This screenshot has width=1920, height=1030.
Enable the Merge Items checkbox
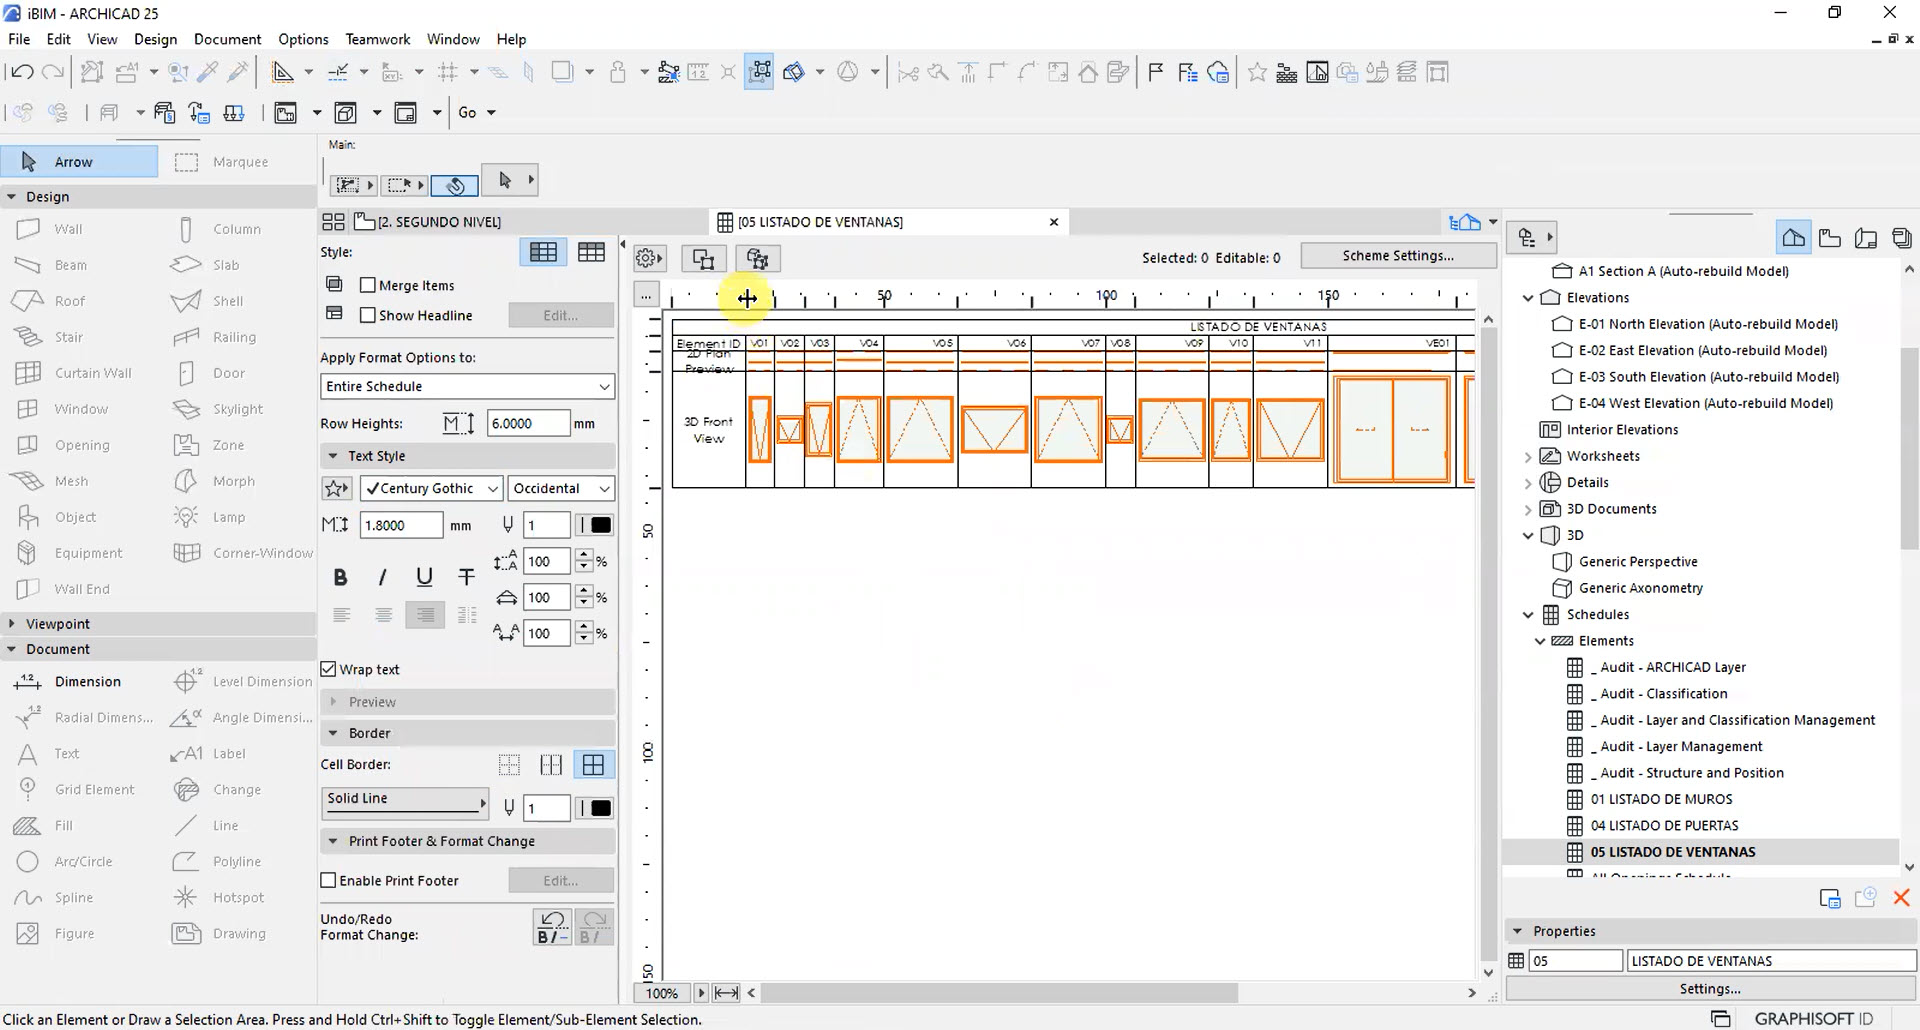click(367, 285)
